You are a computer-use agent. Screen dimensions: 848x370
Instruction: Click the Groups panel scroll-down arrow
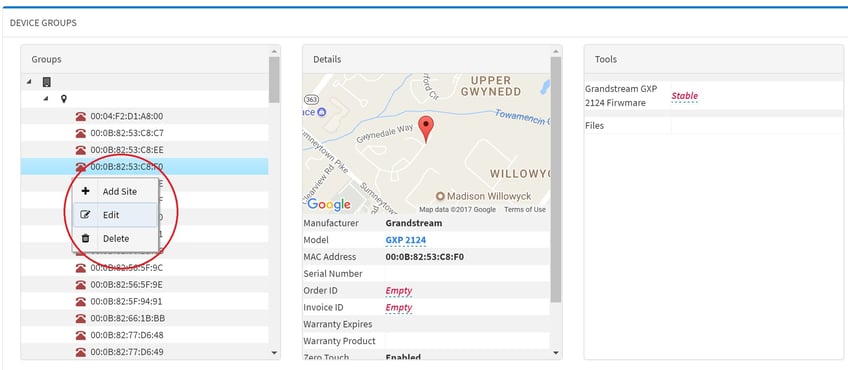[x=274, y=353]
